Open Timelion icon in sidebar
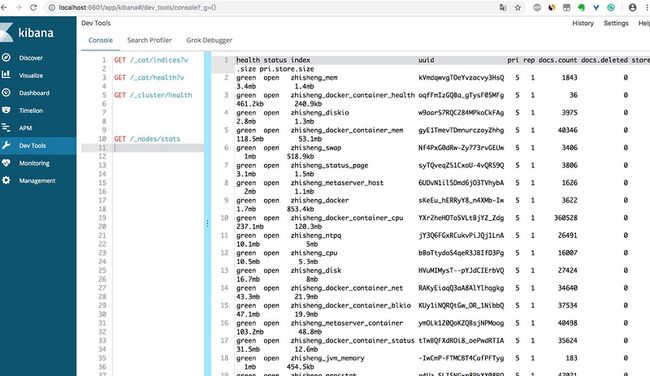Viewport: 650px width, 376px height. click(6, 110)
